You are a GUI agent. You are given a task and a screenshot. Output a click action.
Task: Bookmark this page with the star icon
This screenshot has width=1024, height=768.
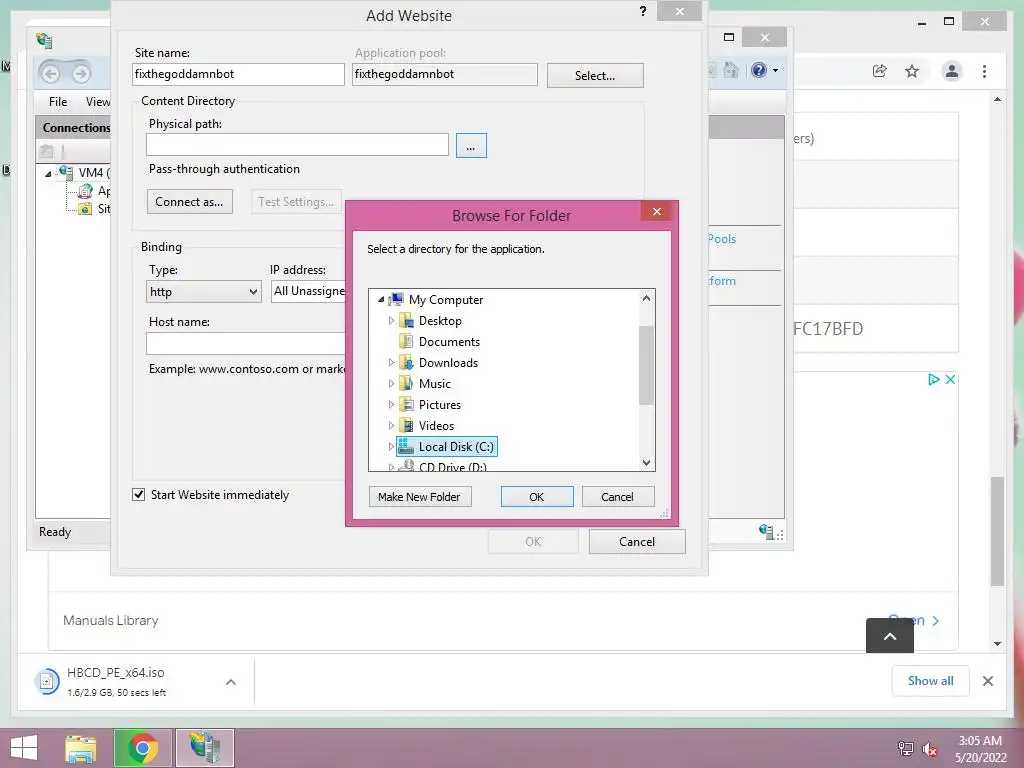click(912, 71)
